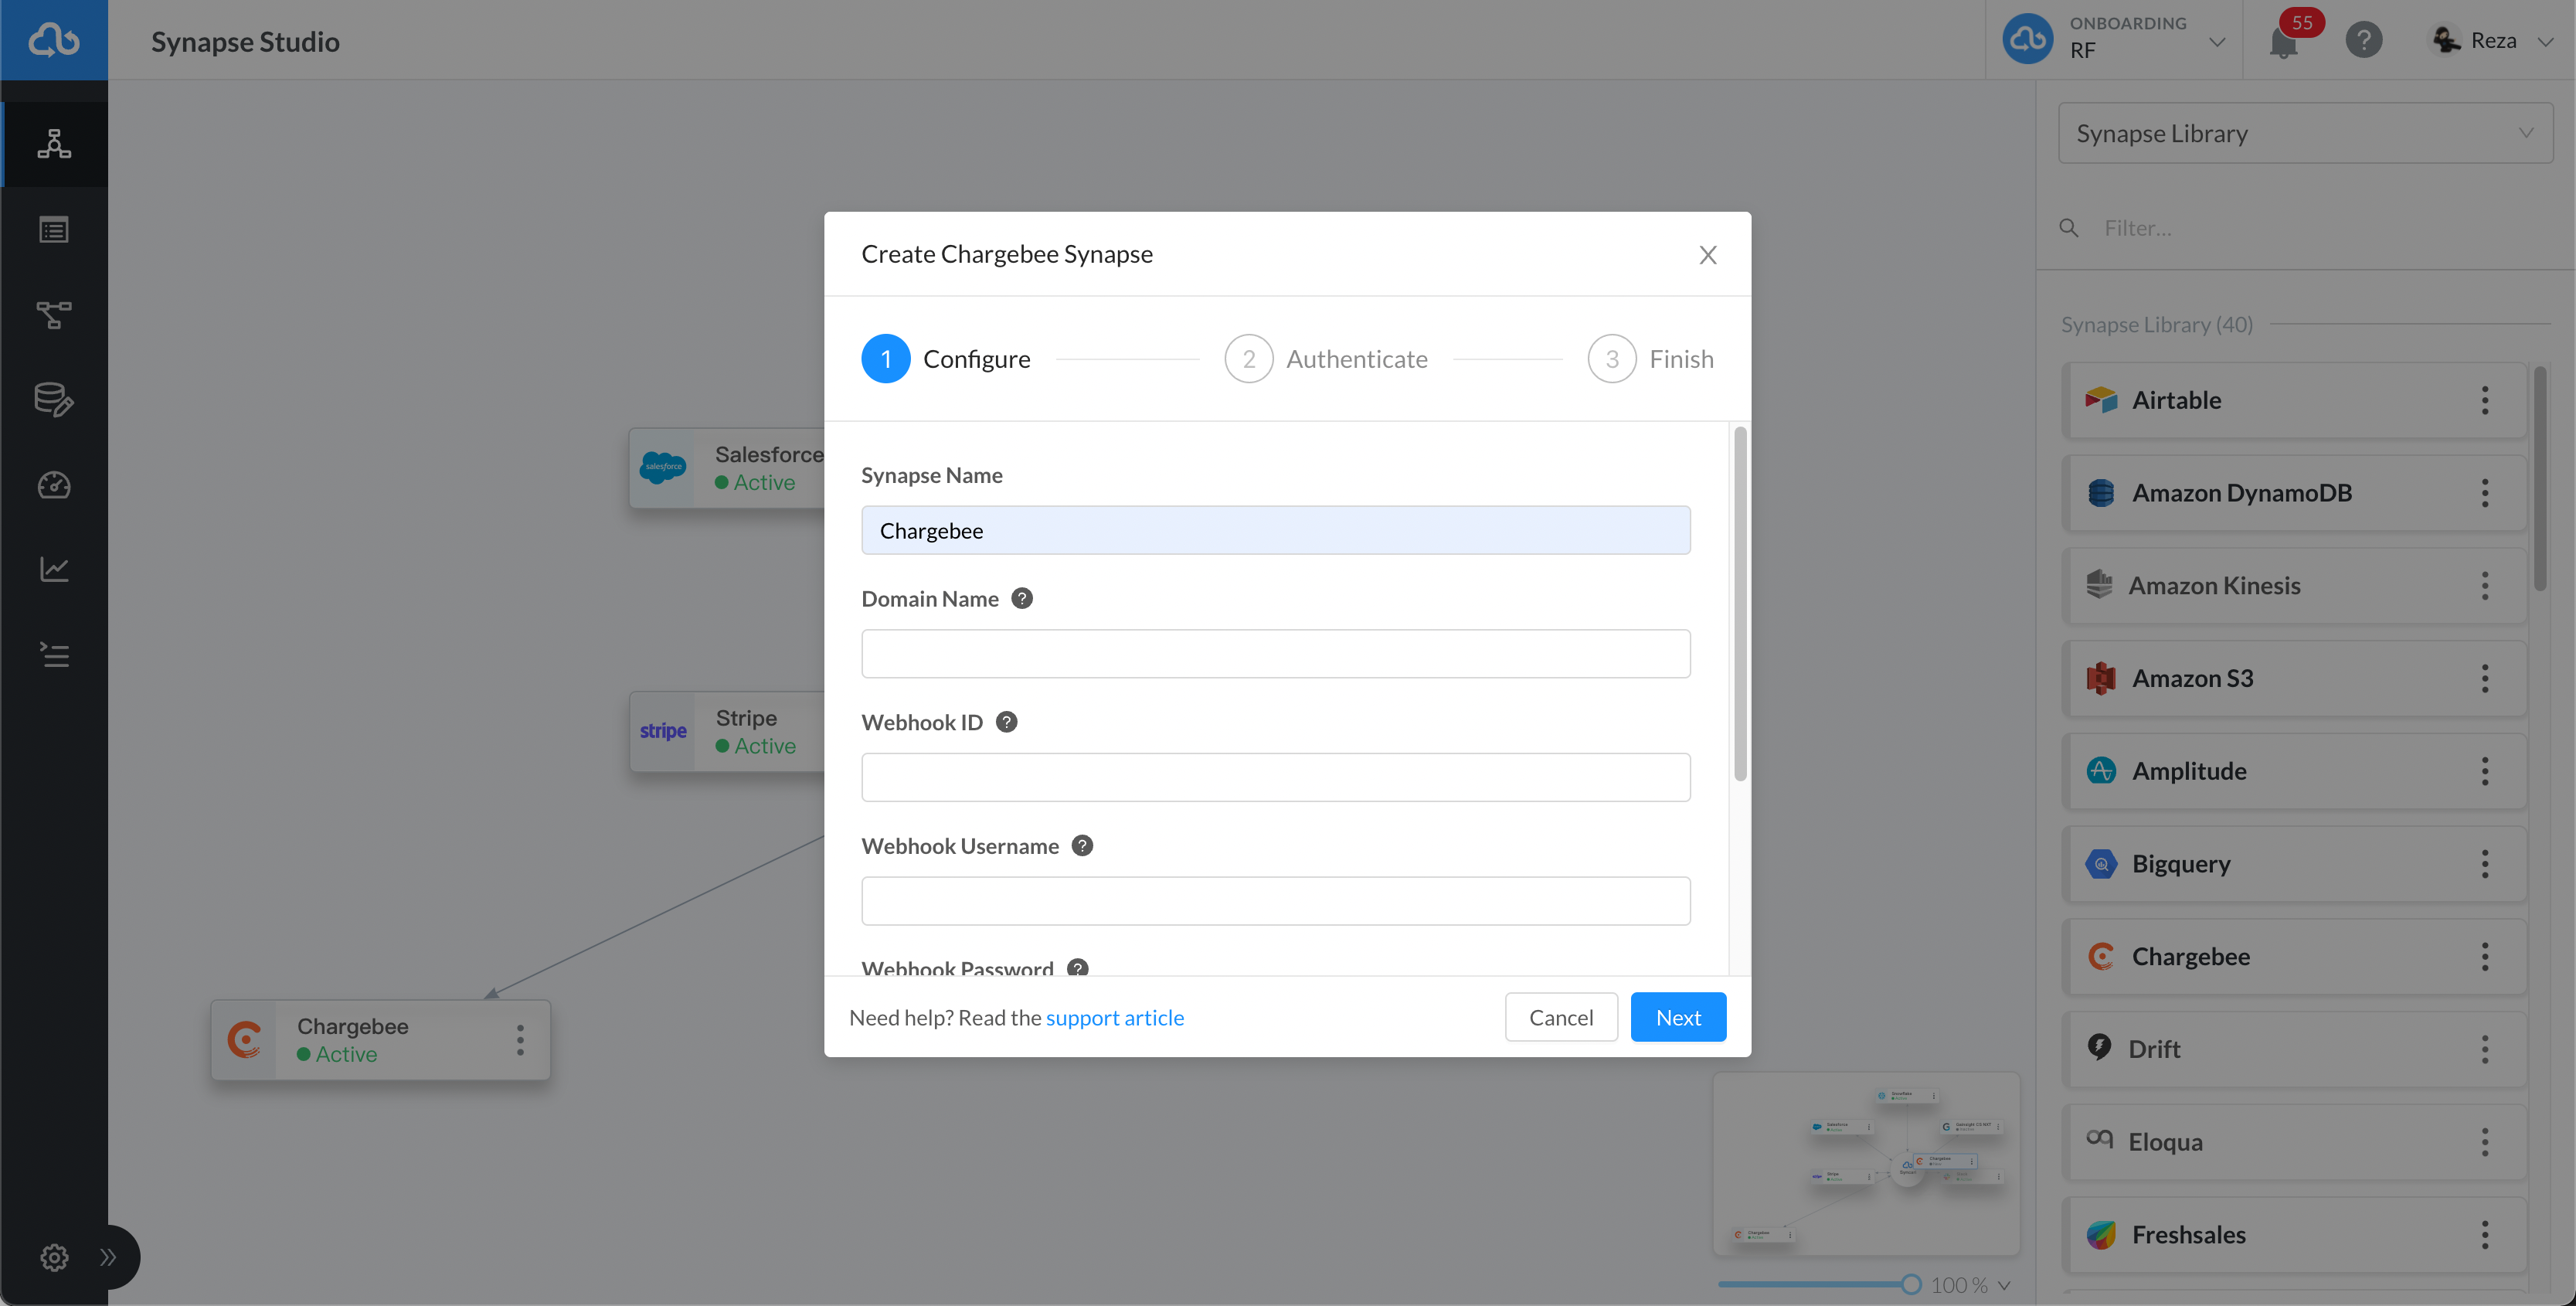Click the dialog form scrollbar
This screenshot has height=1306, width=2576.
coord(1740,604)
